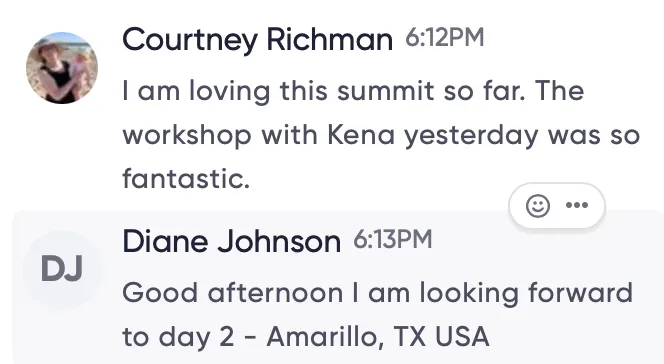The height and width of the screenshot is (364, 664).
Task: Click the word 'yesterday' in the message
Action: point(471,136)
